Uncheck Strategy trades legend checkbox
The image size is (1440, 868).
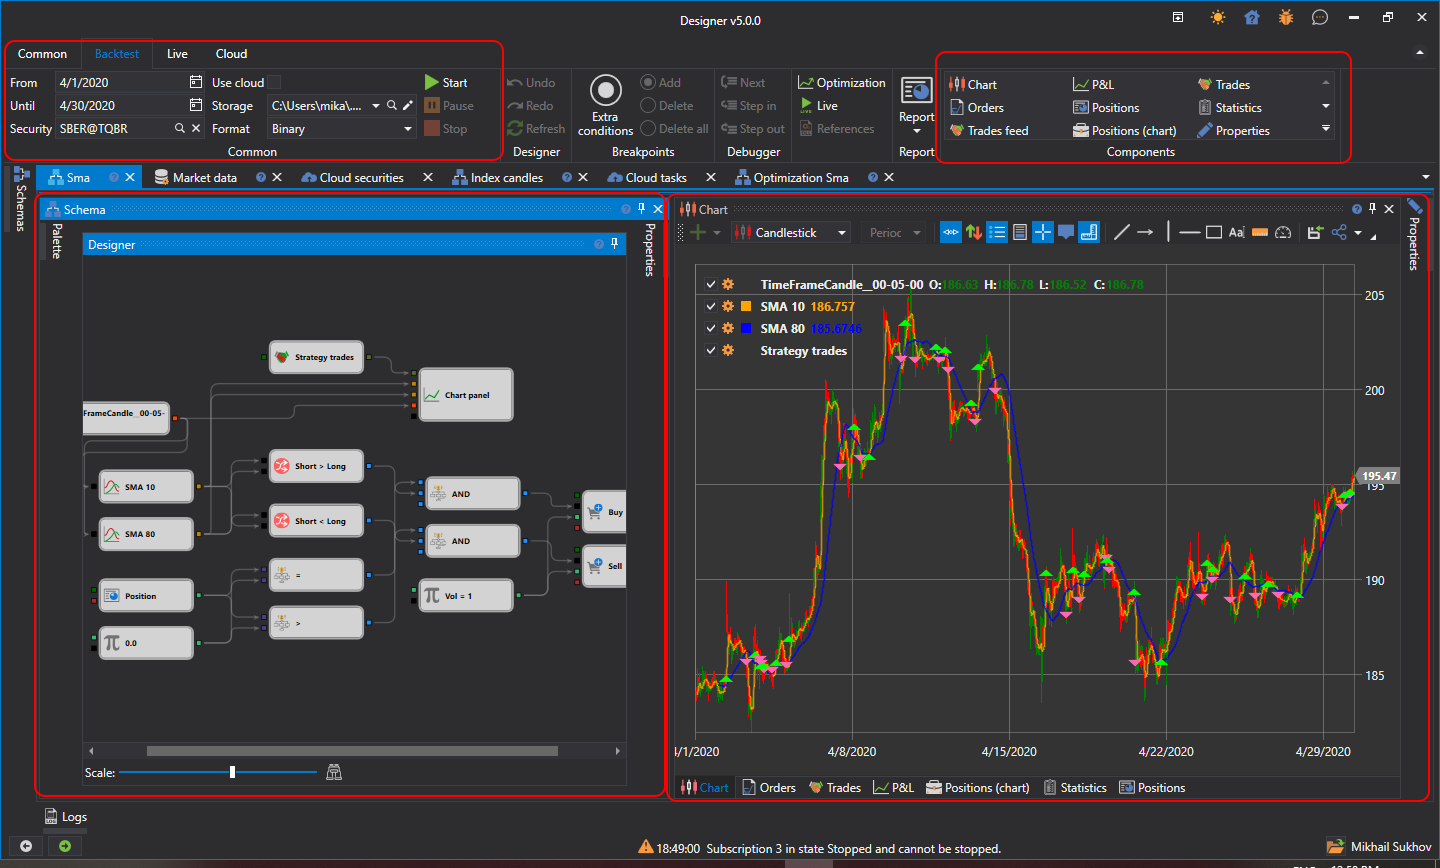[x=711, y=351]
